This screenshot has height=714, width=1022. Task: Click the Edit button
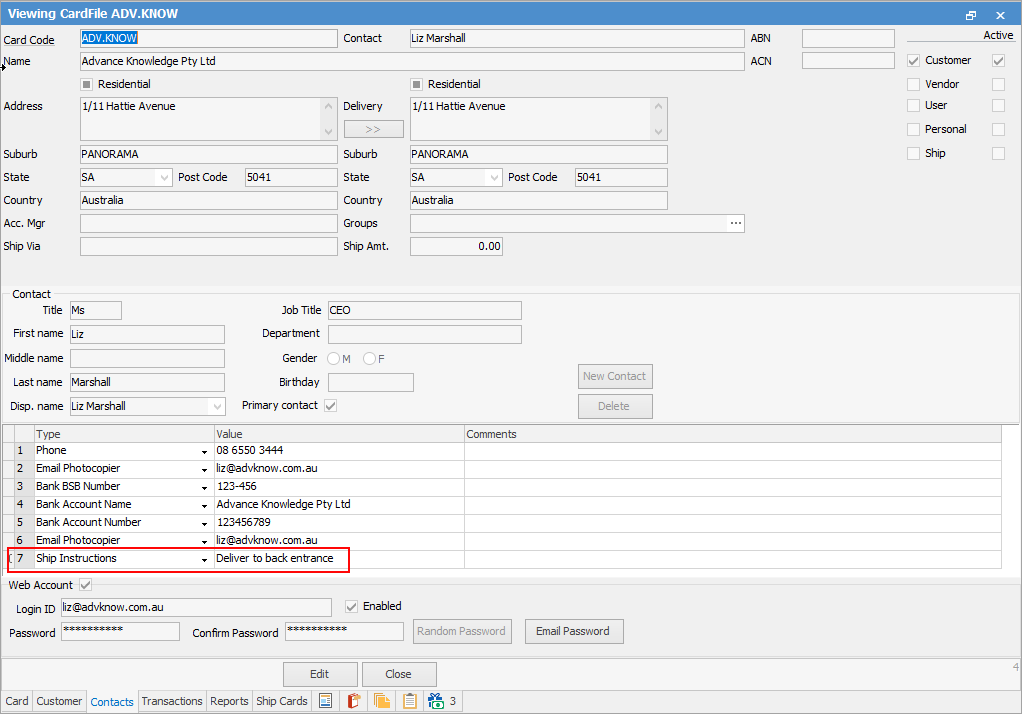click(x=319, y=674)
